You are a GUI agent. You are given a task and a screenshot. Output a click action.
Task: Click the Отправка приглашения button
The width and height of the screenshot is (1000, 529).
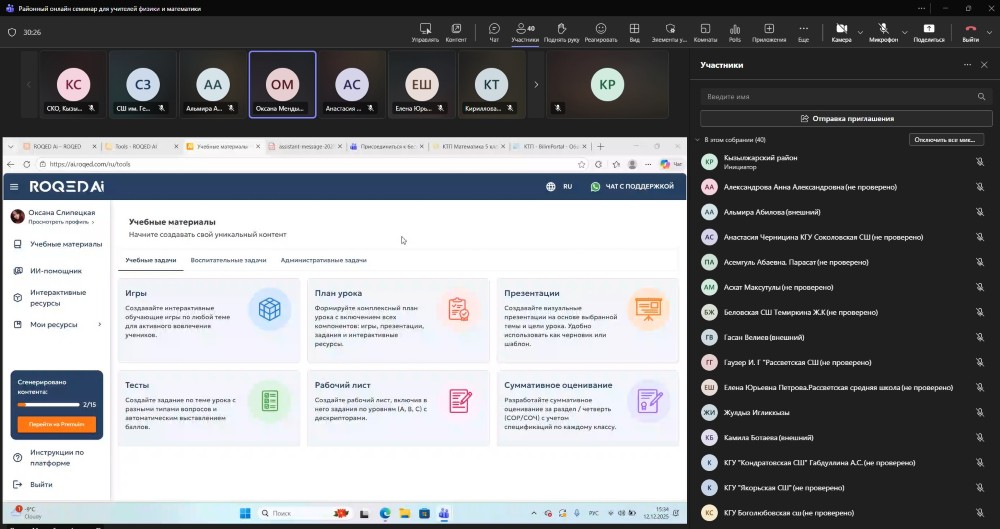846,118
